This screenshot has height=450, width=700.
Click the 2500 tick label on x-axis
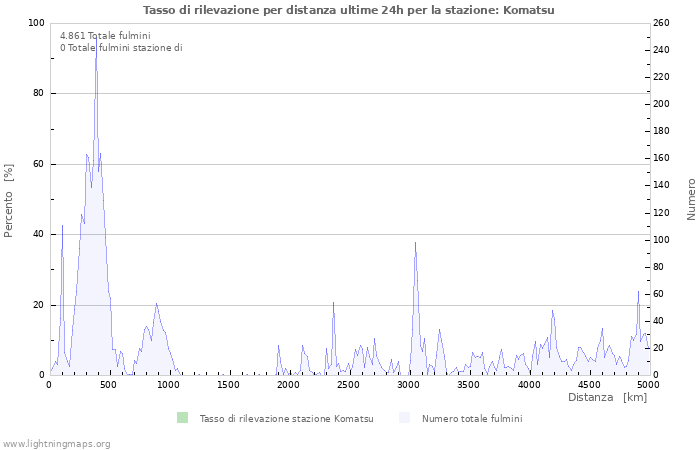(349, 385)
